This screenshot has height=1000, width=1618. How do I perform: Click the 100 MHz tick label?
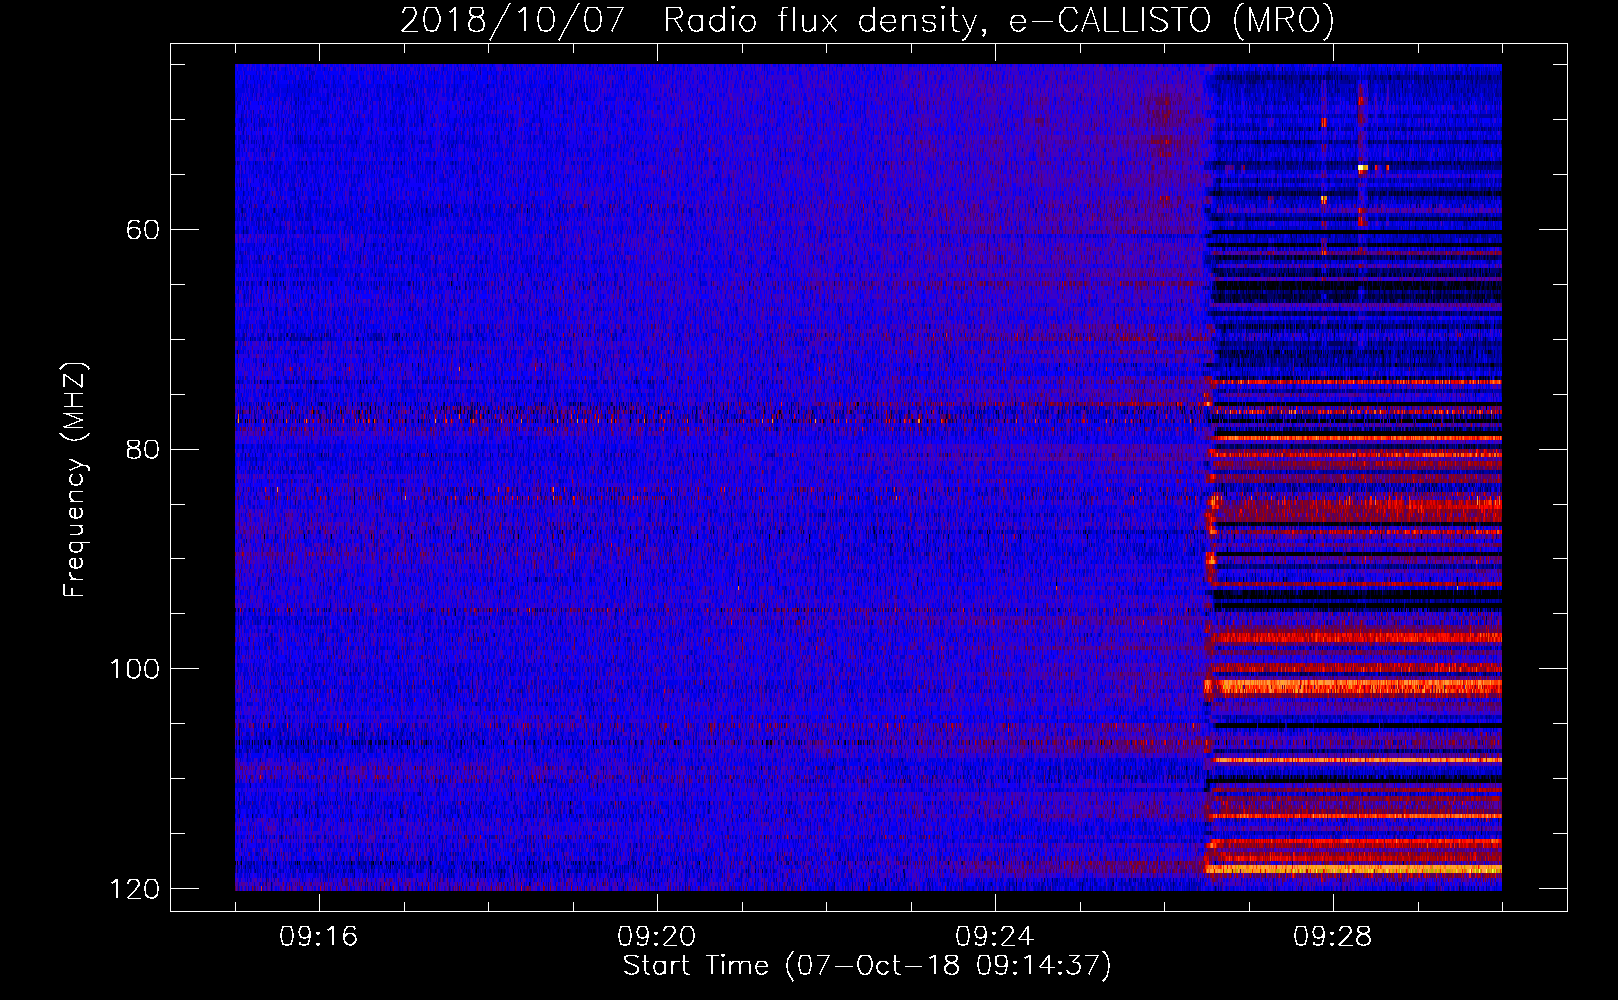[x=135, y=669]
